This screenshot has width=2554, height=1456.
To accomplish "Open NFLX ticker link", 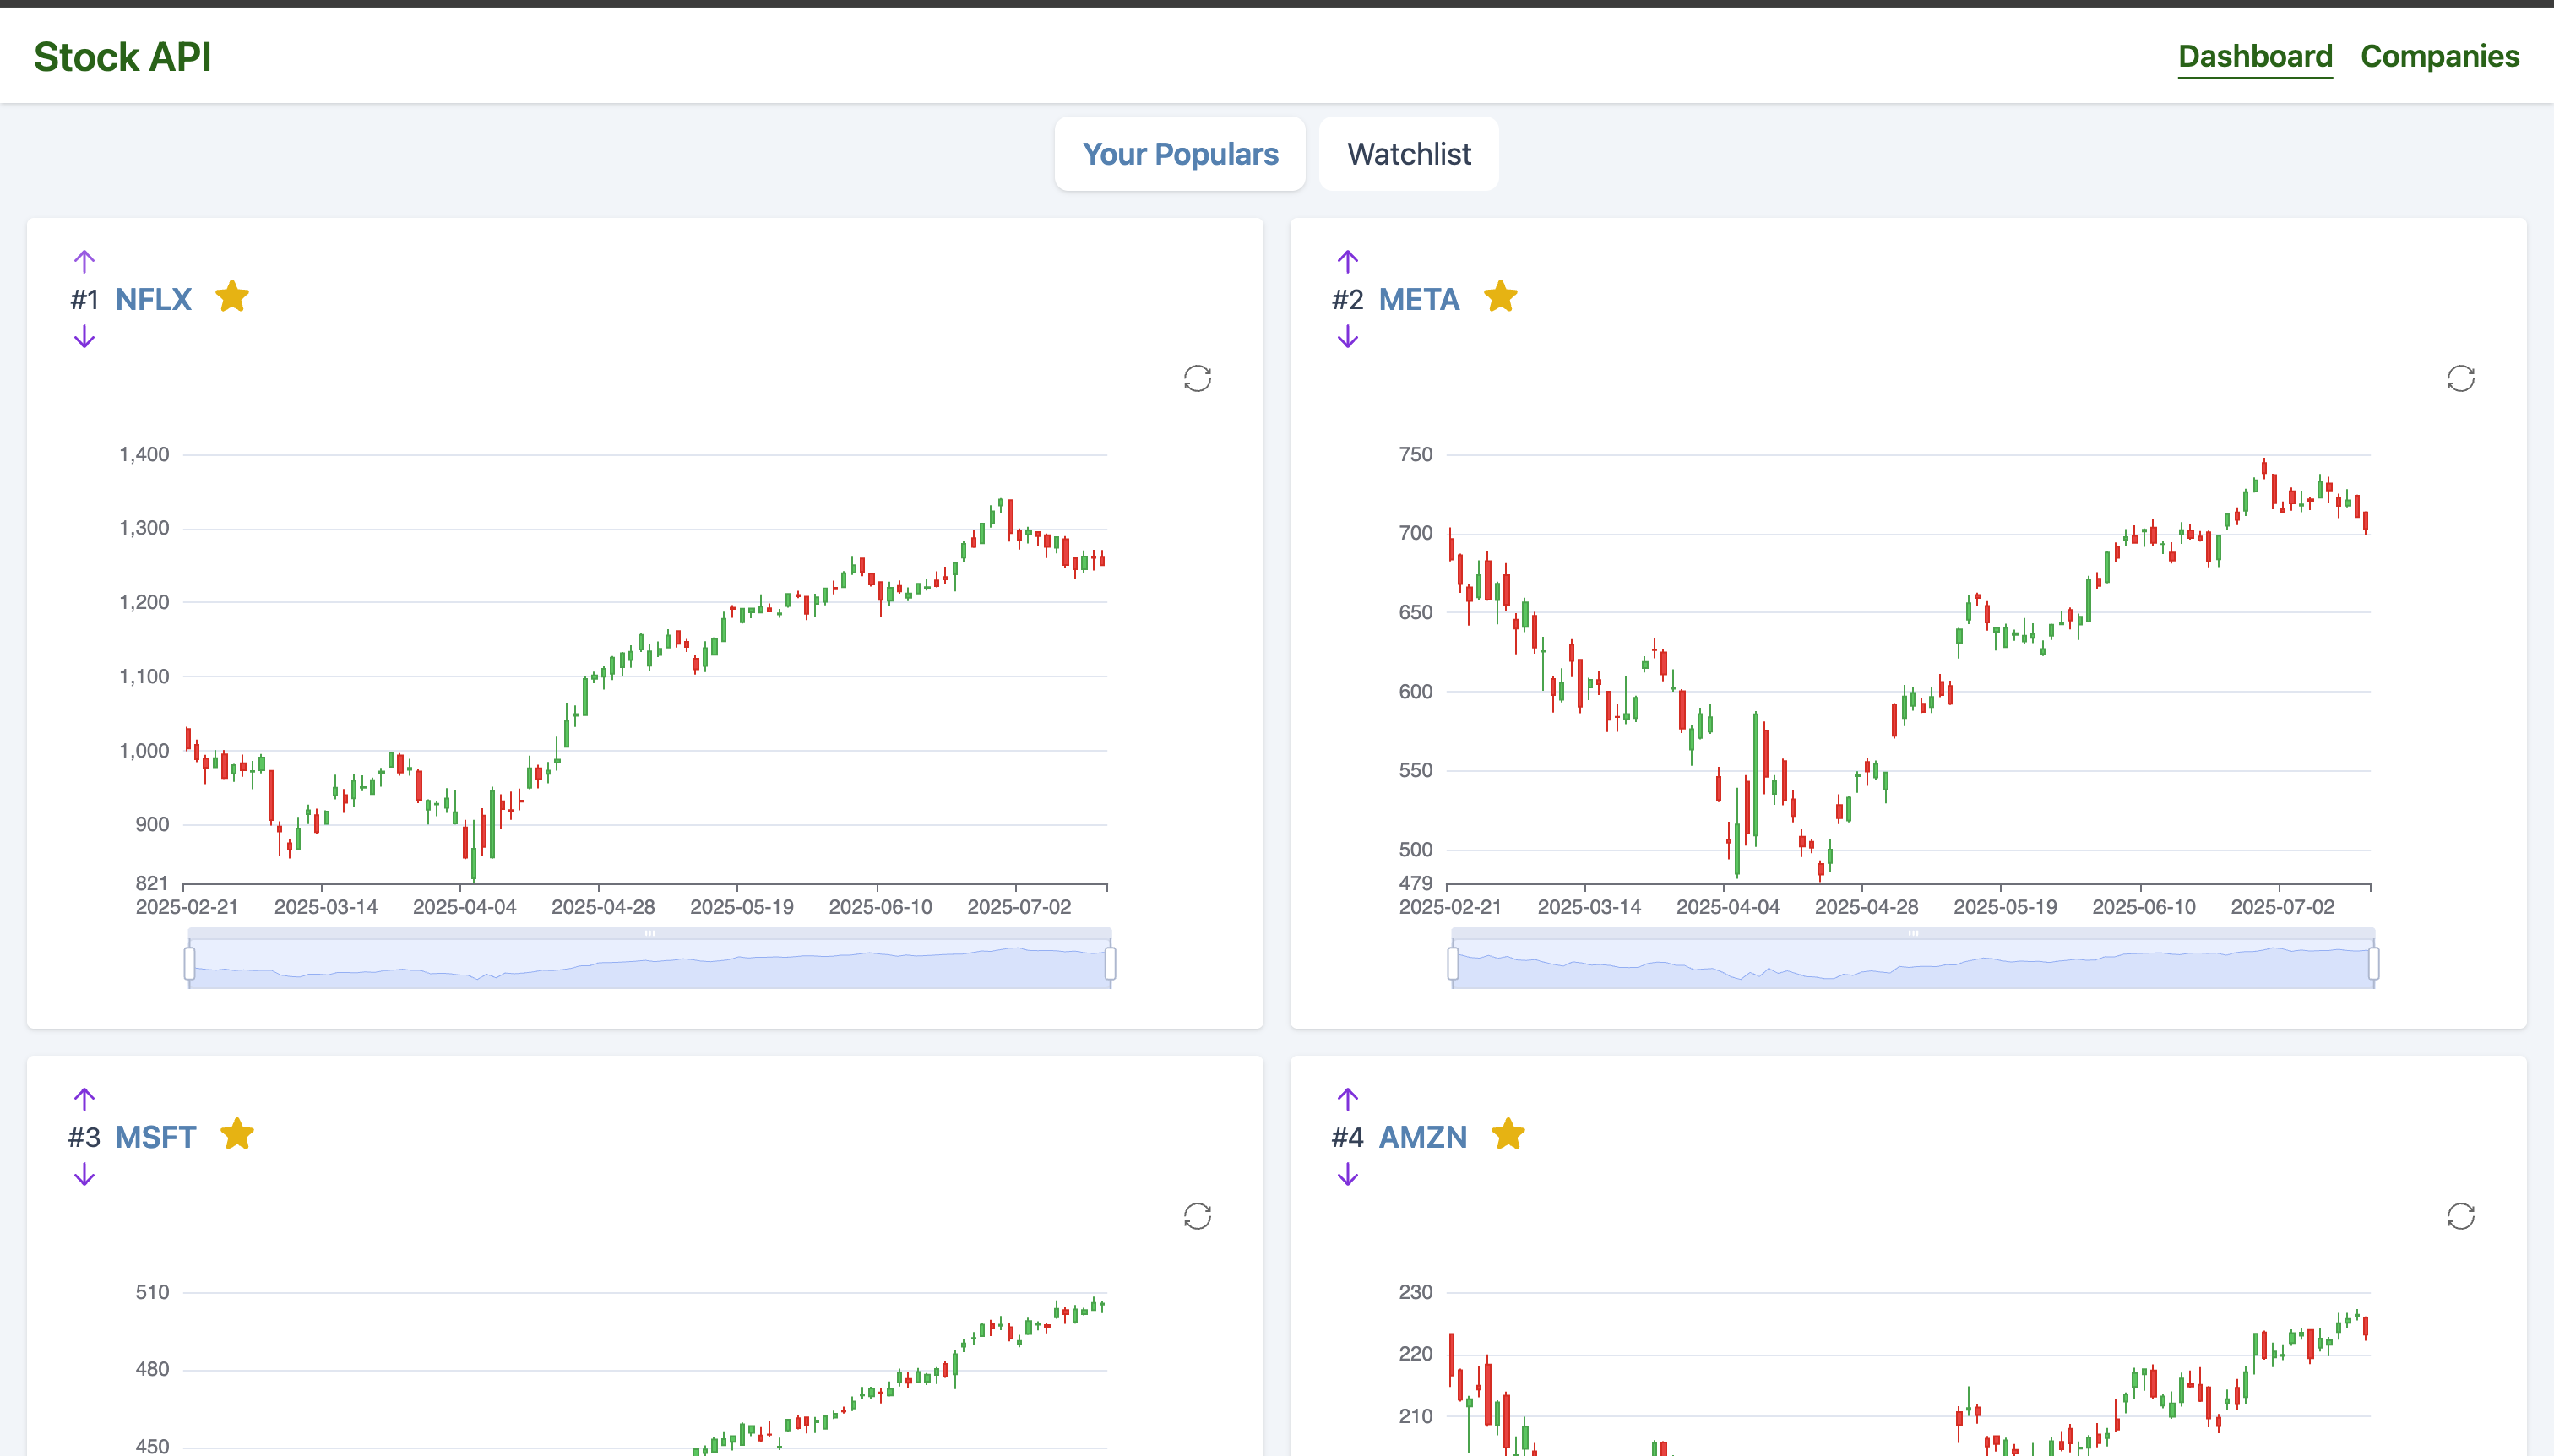I will coord(153,299).
